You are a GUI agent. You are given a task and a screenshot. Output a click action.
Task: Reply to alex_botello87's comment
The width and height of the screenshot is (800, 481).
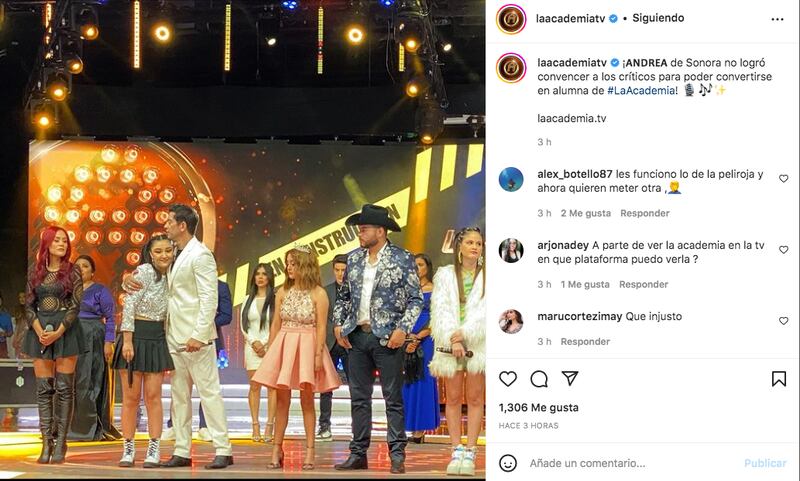point(645,213)
